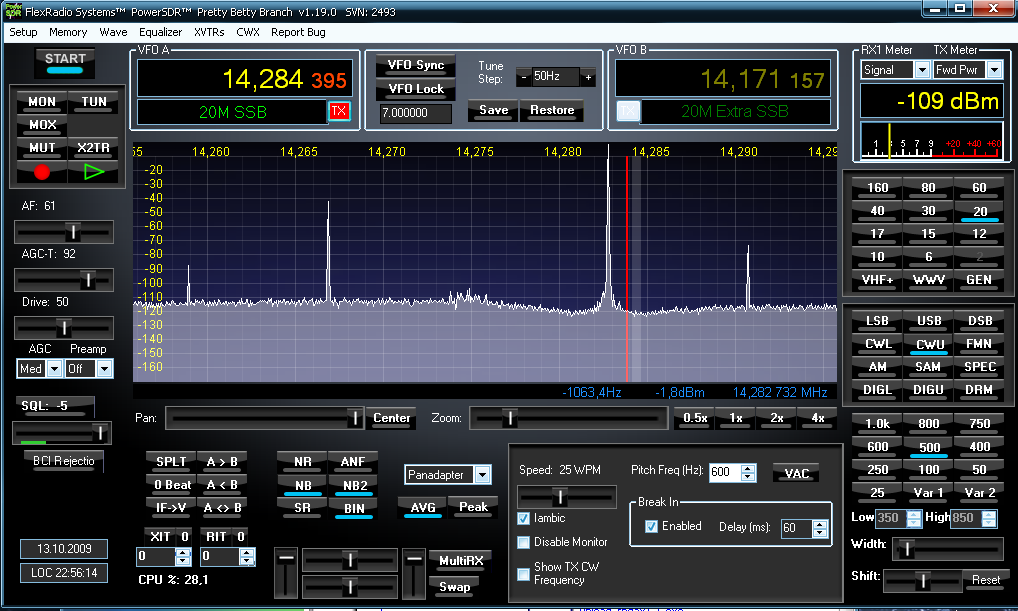Image resolution: width=1018 pixels, height=611 pixels.
Task: Click the red TX indicator in VFO A
Action: pyautogui.click(x=340, y=111)
